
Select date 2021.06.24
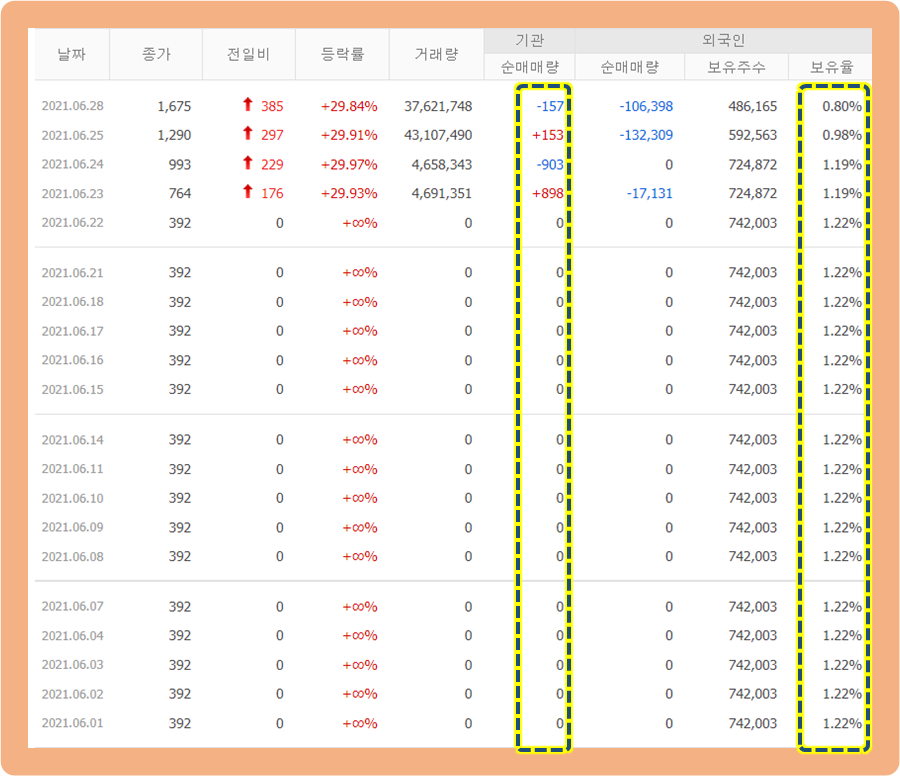click(x=73, y=165)
